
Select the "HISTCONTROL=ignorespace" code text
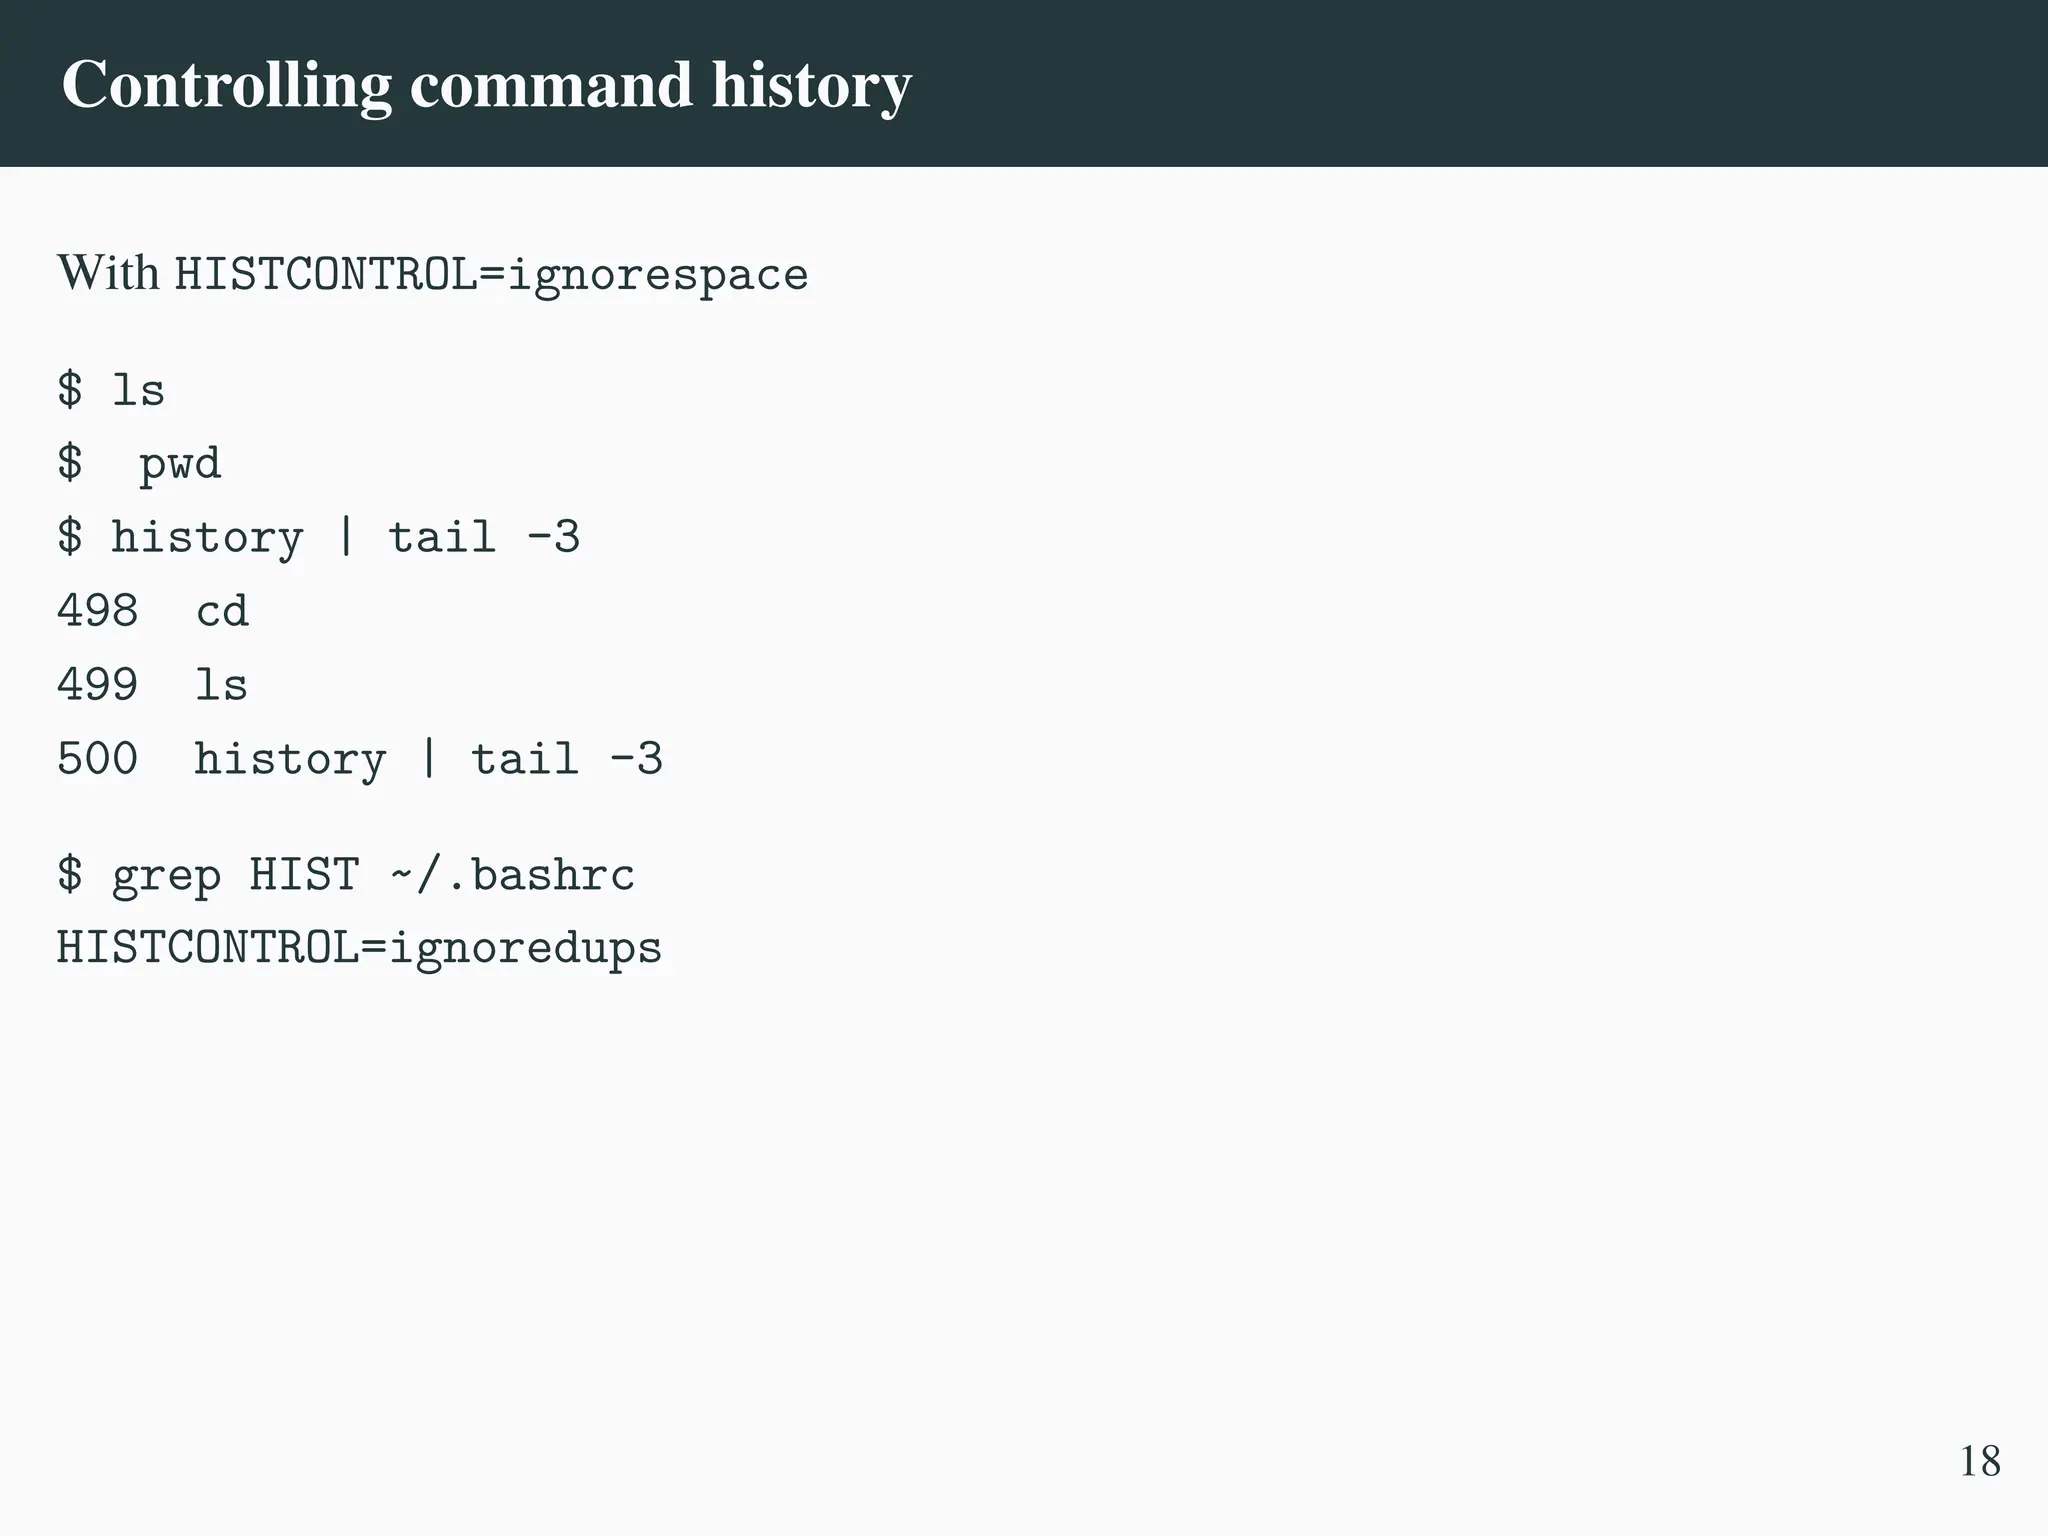coord(491,275)
